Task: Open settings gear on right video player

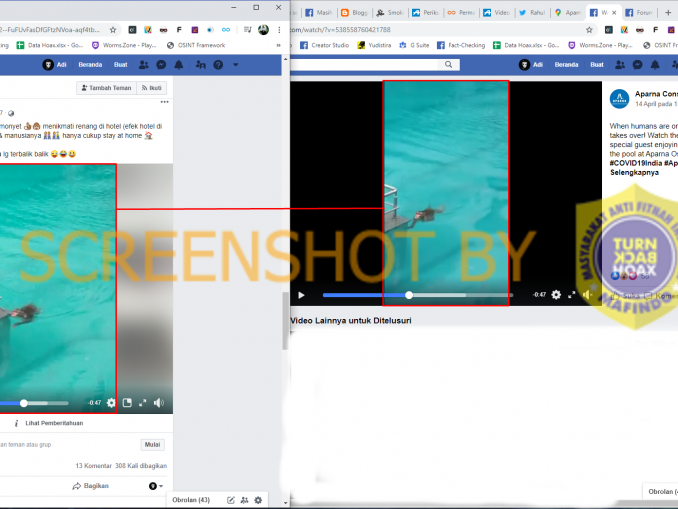Action: pos(556,295)
